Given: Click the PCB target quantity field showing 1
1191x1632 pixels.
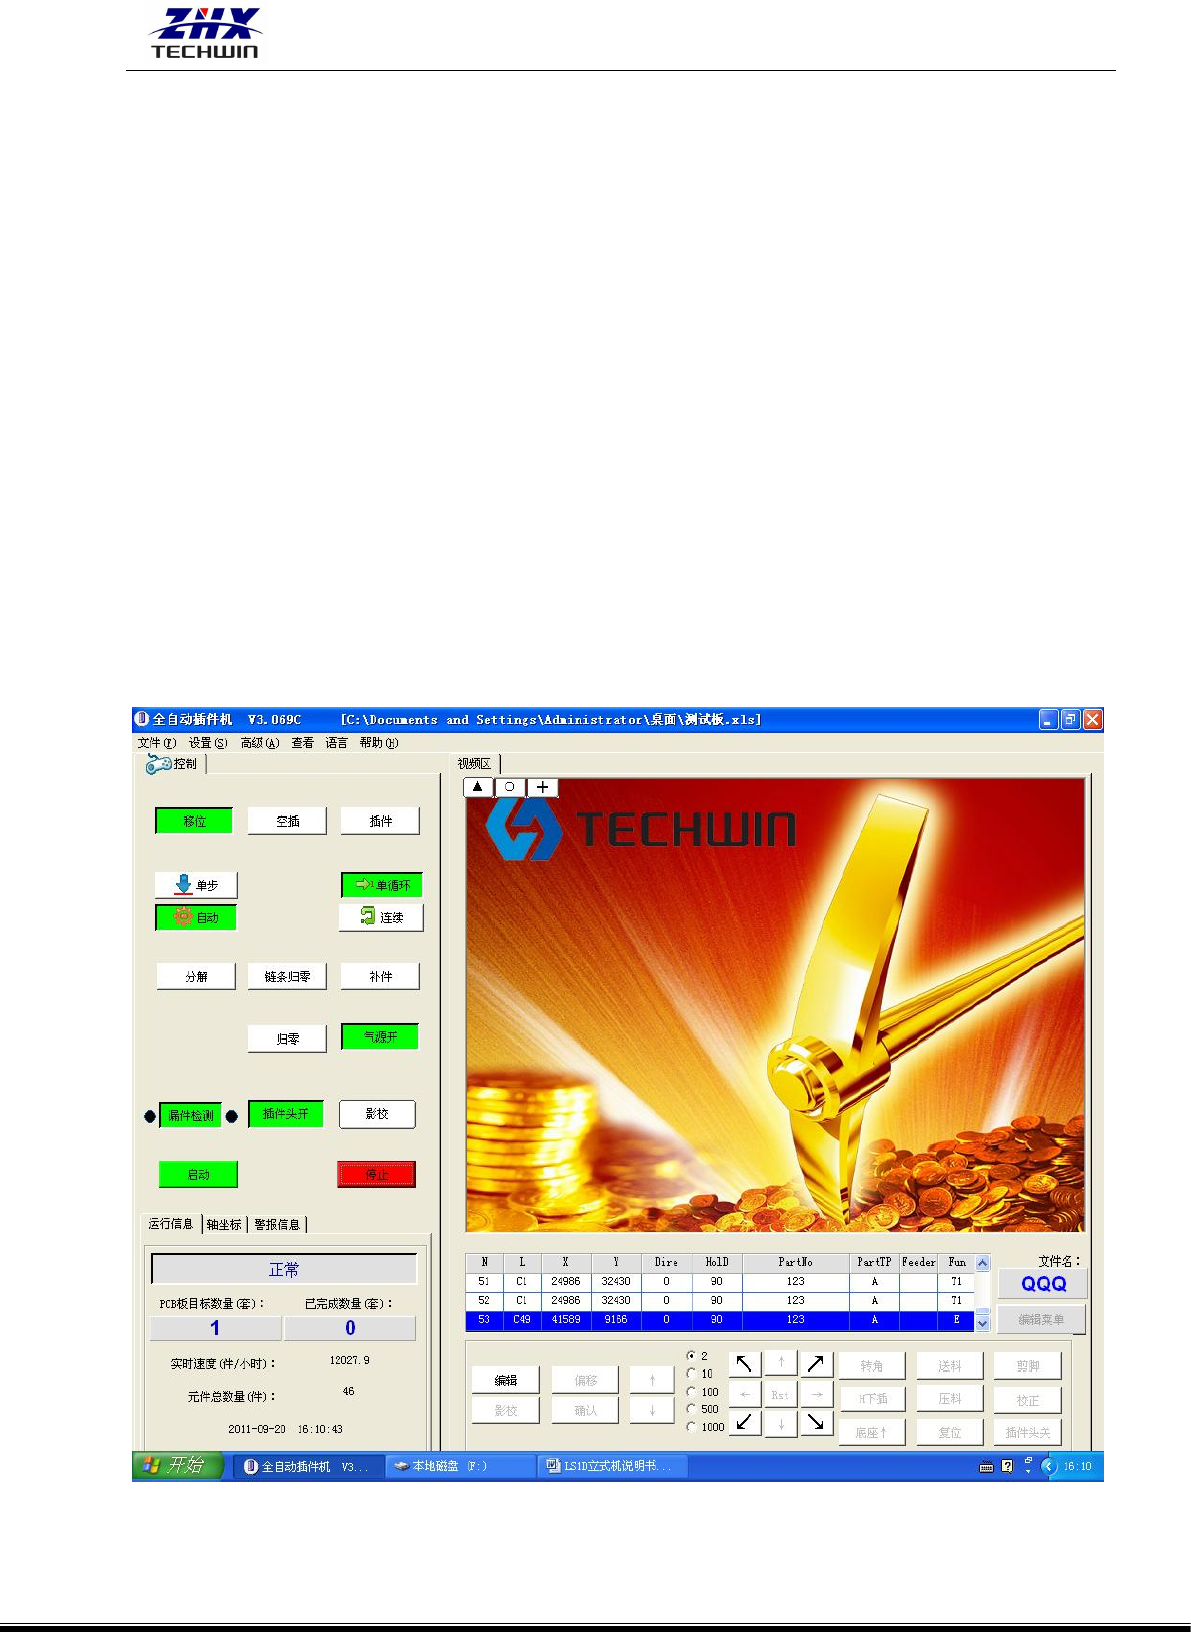Looking at the screenshot, I should coord(215,1328).
